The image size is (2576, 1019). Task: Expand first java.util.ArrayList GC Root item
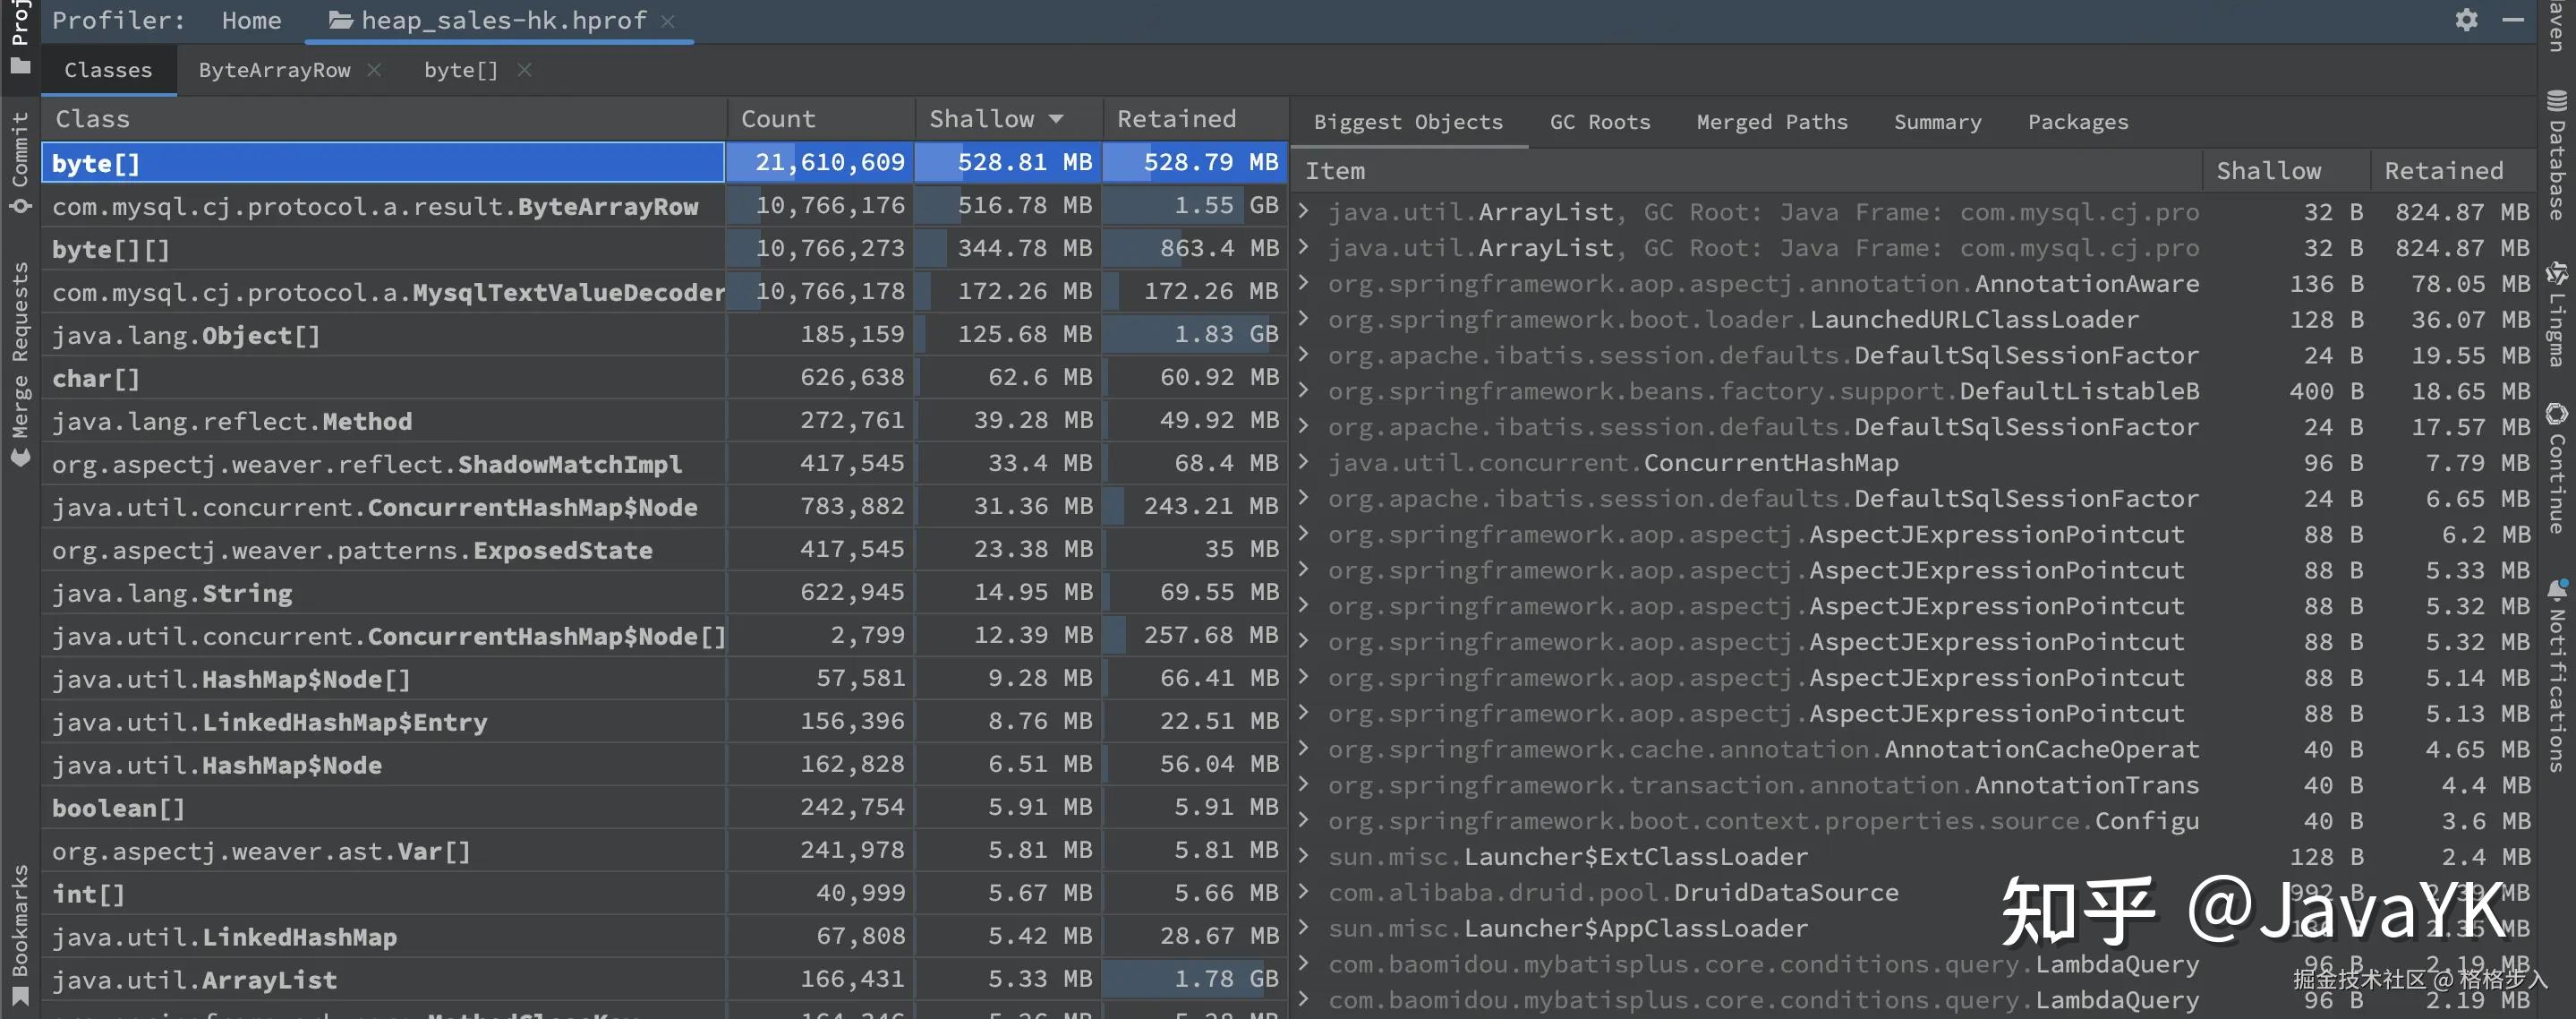[x=1304, y=211]
